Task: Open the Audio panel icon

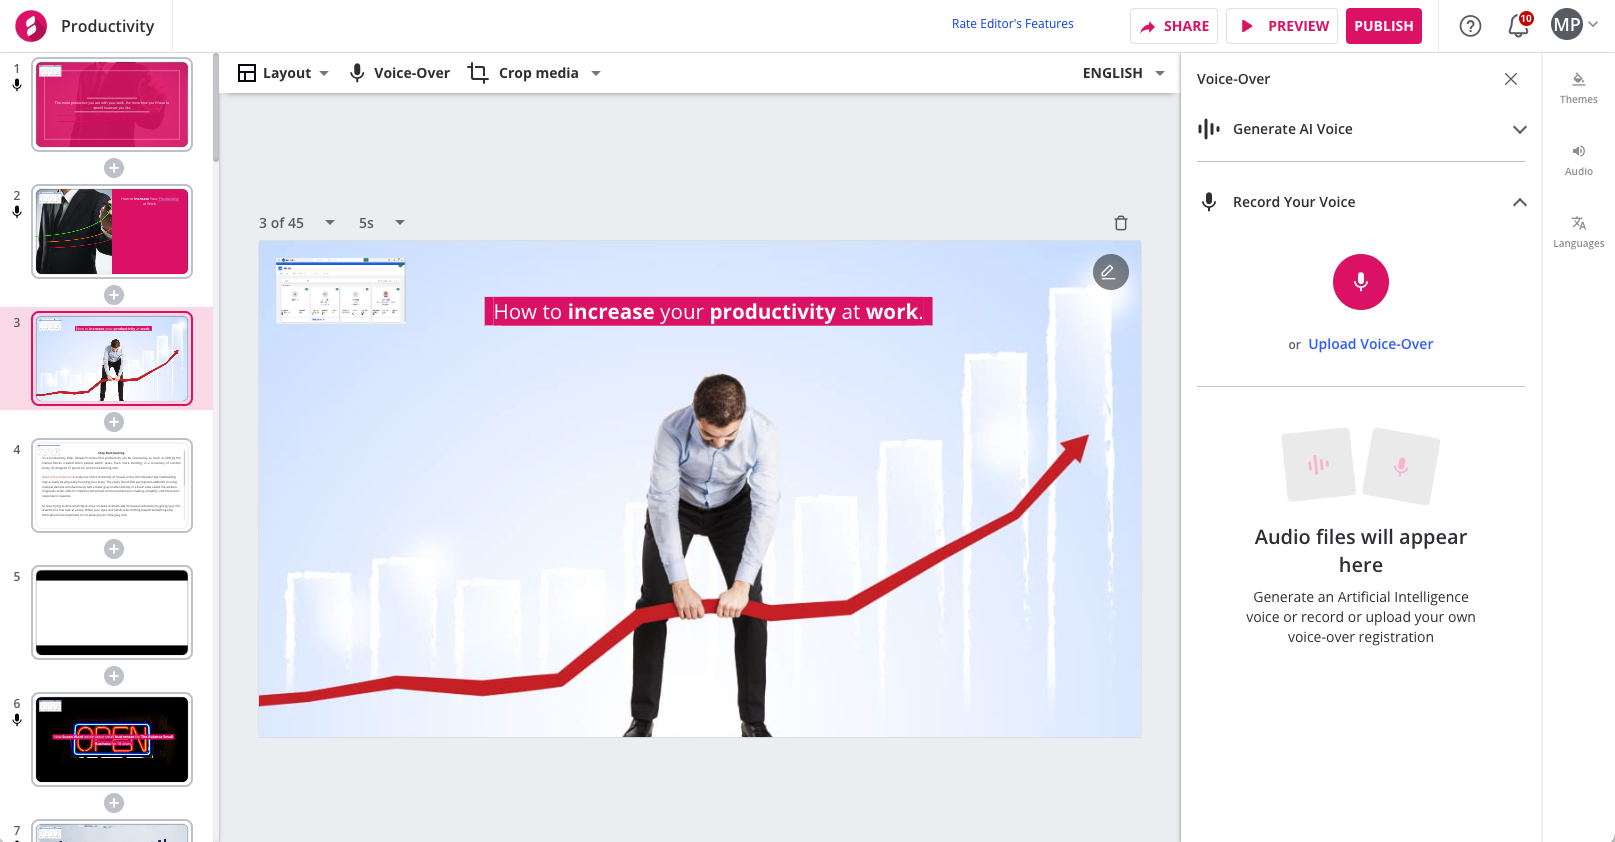Action: (x=1579, y=160)
